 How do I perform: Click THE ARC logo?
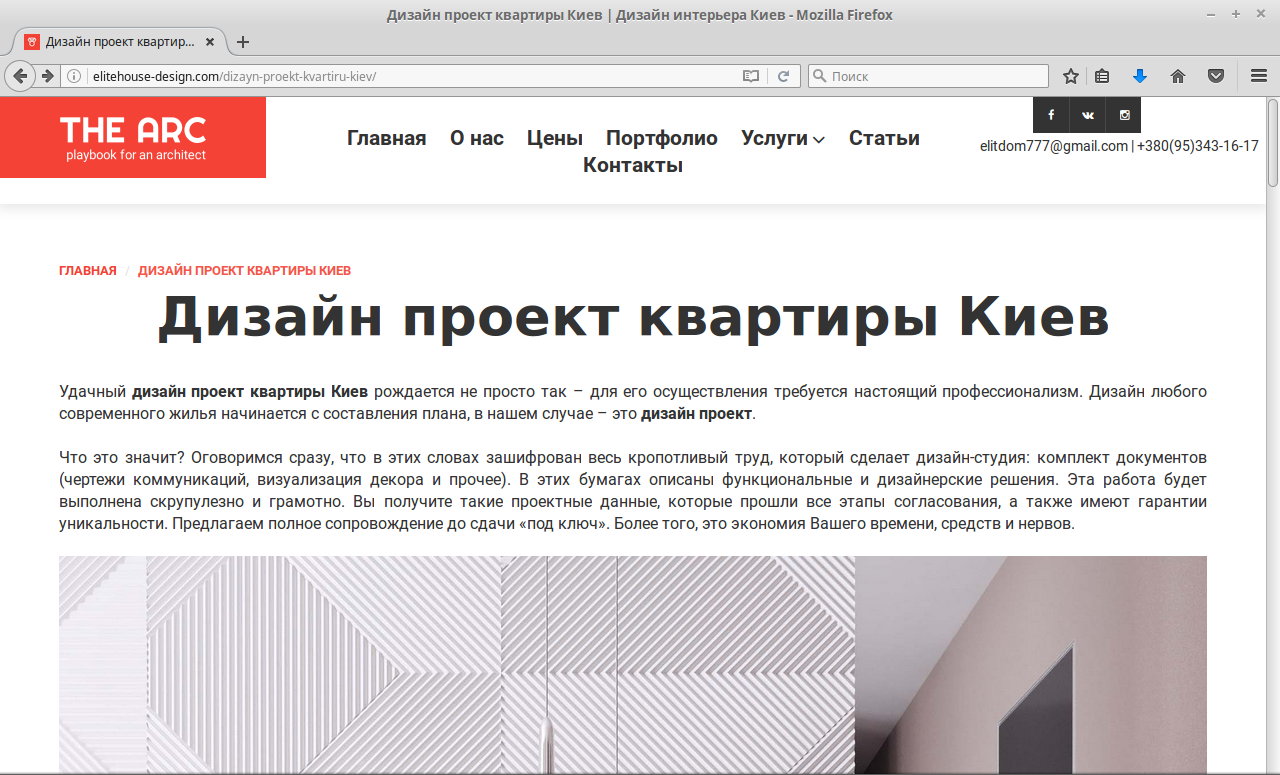(x=133, y=137)
